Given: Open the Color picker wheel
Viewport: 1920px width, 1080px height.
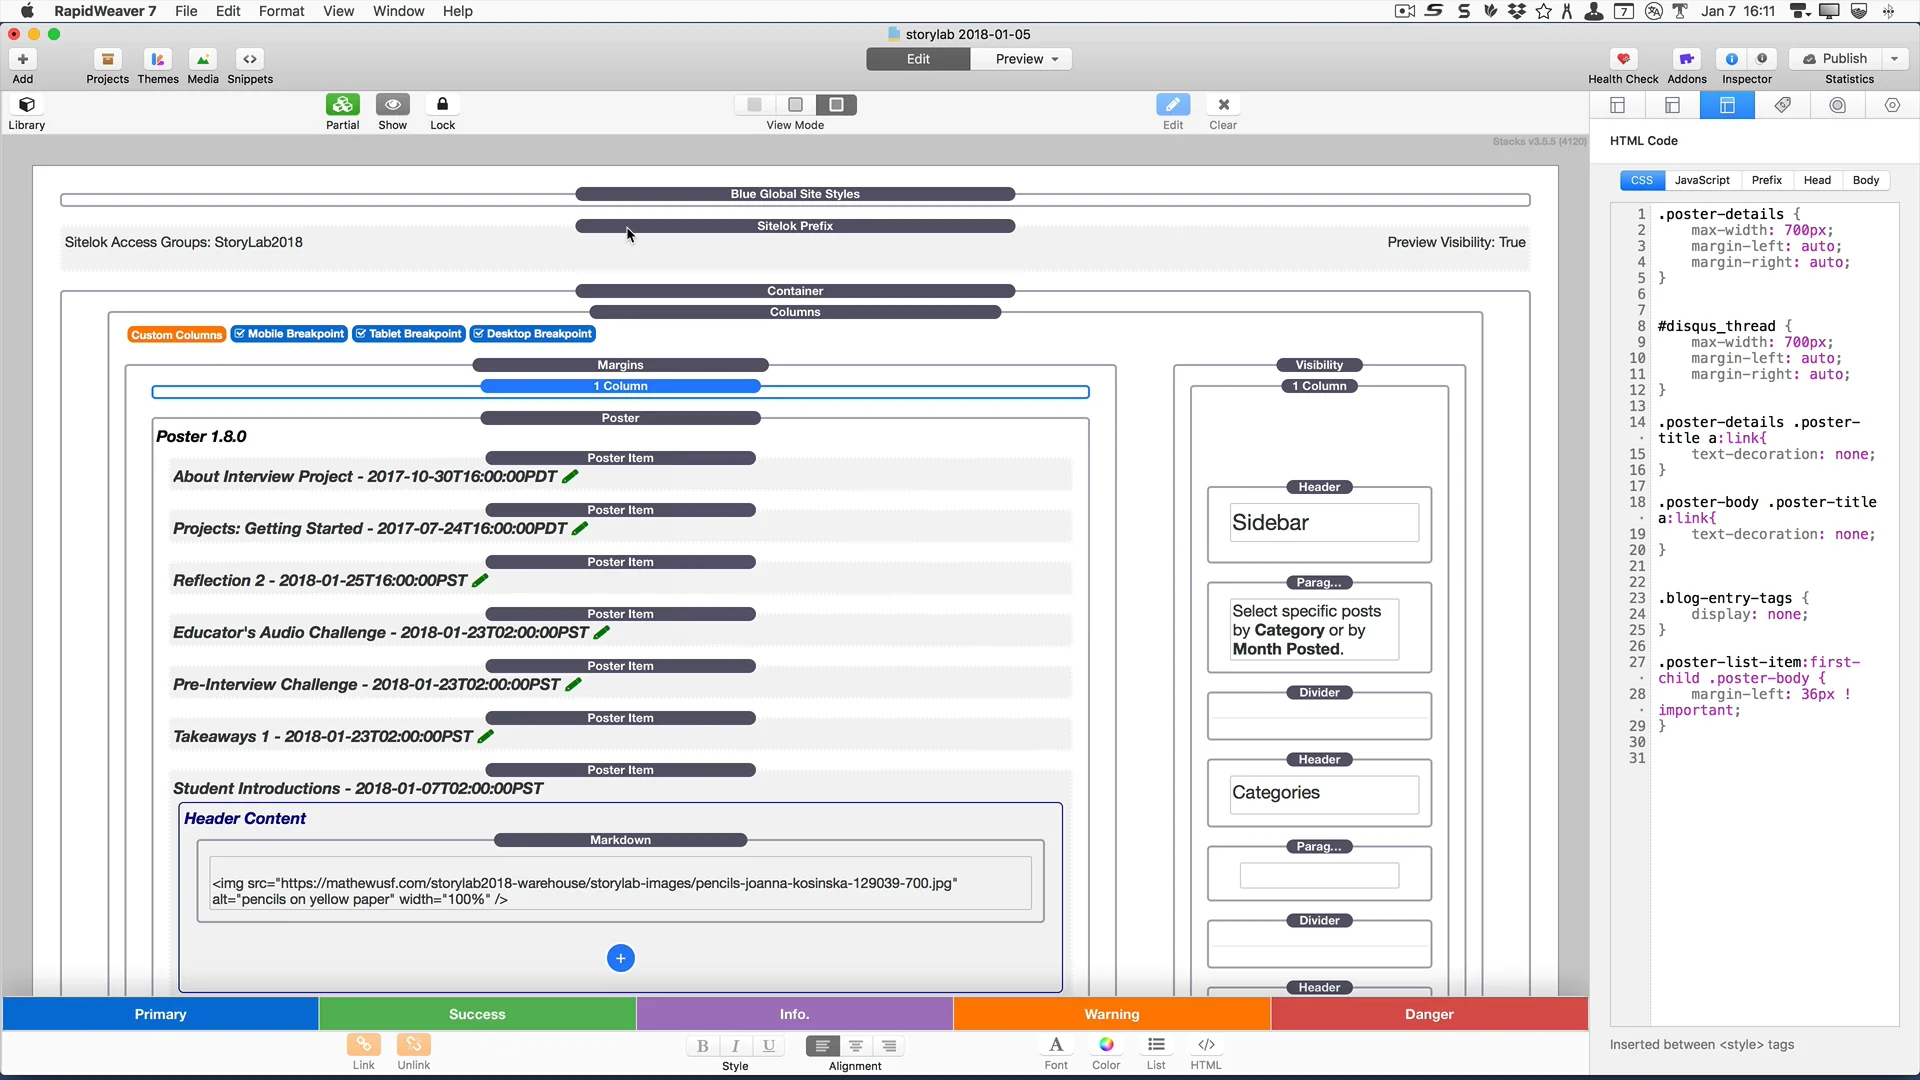Looking at the screenshot, I should click(x=1106, y=1045).
